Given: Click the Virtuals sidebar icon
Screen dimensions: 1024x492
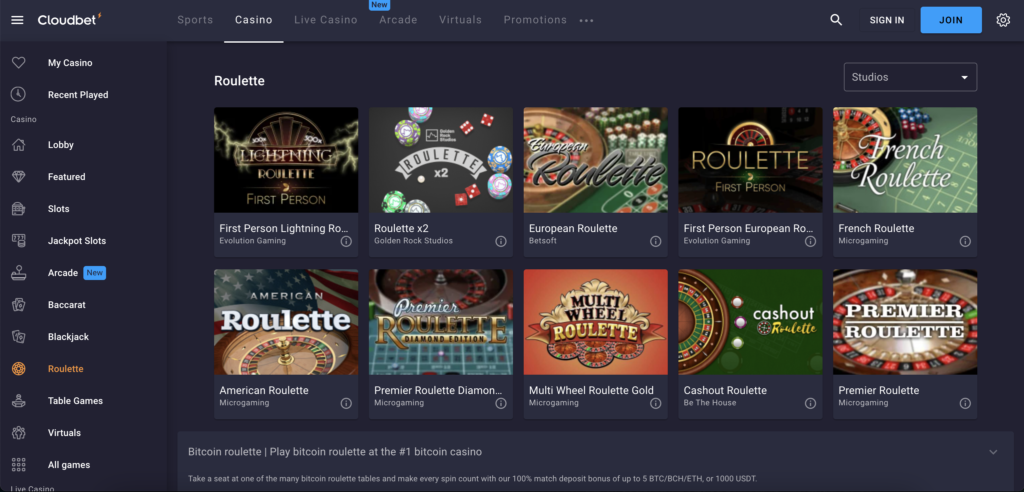Looking at the screenshot, I should click(x=18, y=433).
